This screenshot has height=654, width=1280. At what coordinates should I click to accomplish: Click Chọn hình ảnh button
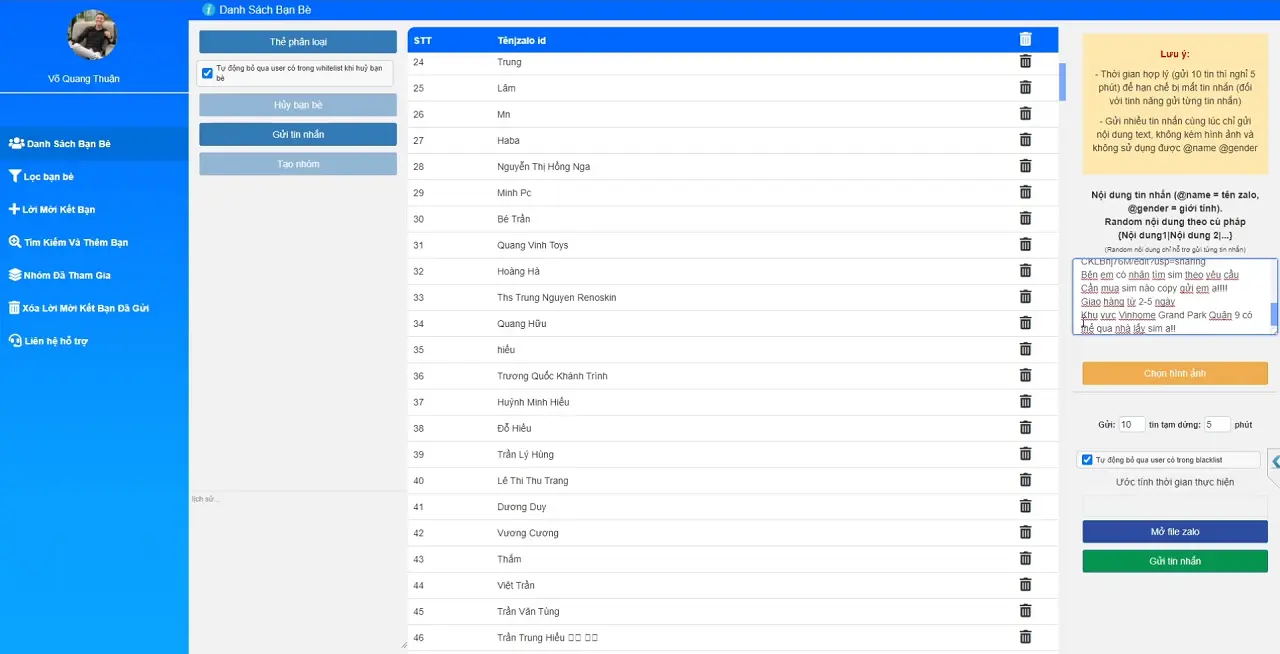click(1174, 373)
